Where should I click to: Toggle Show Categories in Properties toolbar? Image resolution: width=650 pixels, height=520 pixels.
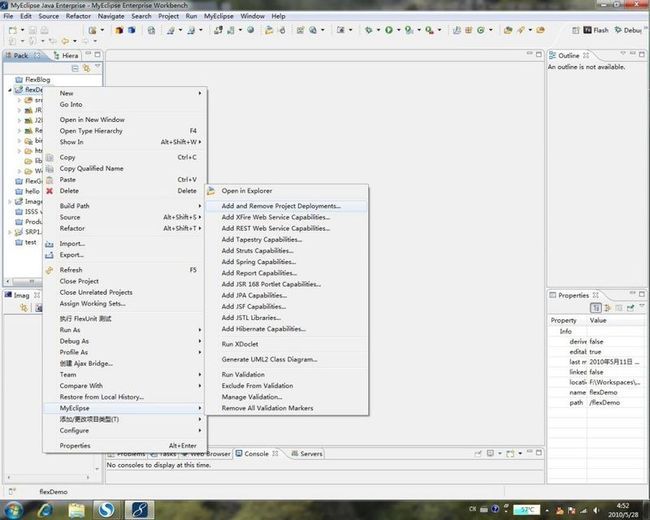596,308
